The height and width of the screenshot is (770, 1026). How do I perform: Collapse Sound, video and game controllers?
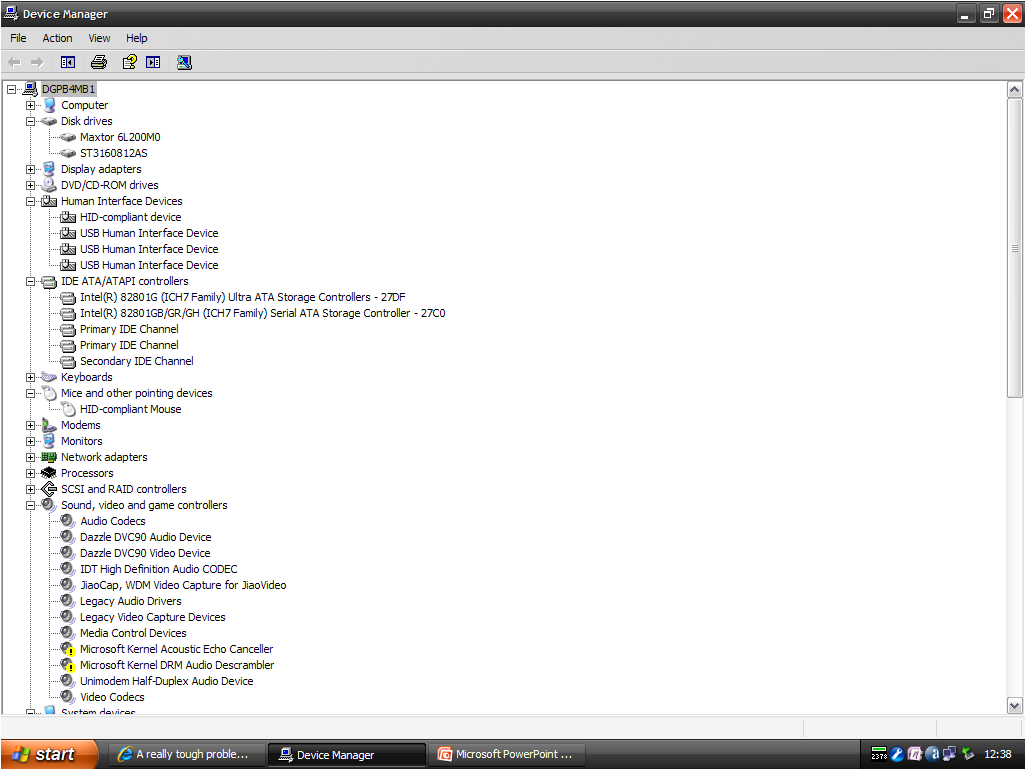pyautogui.click(x=30, y=505)
